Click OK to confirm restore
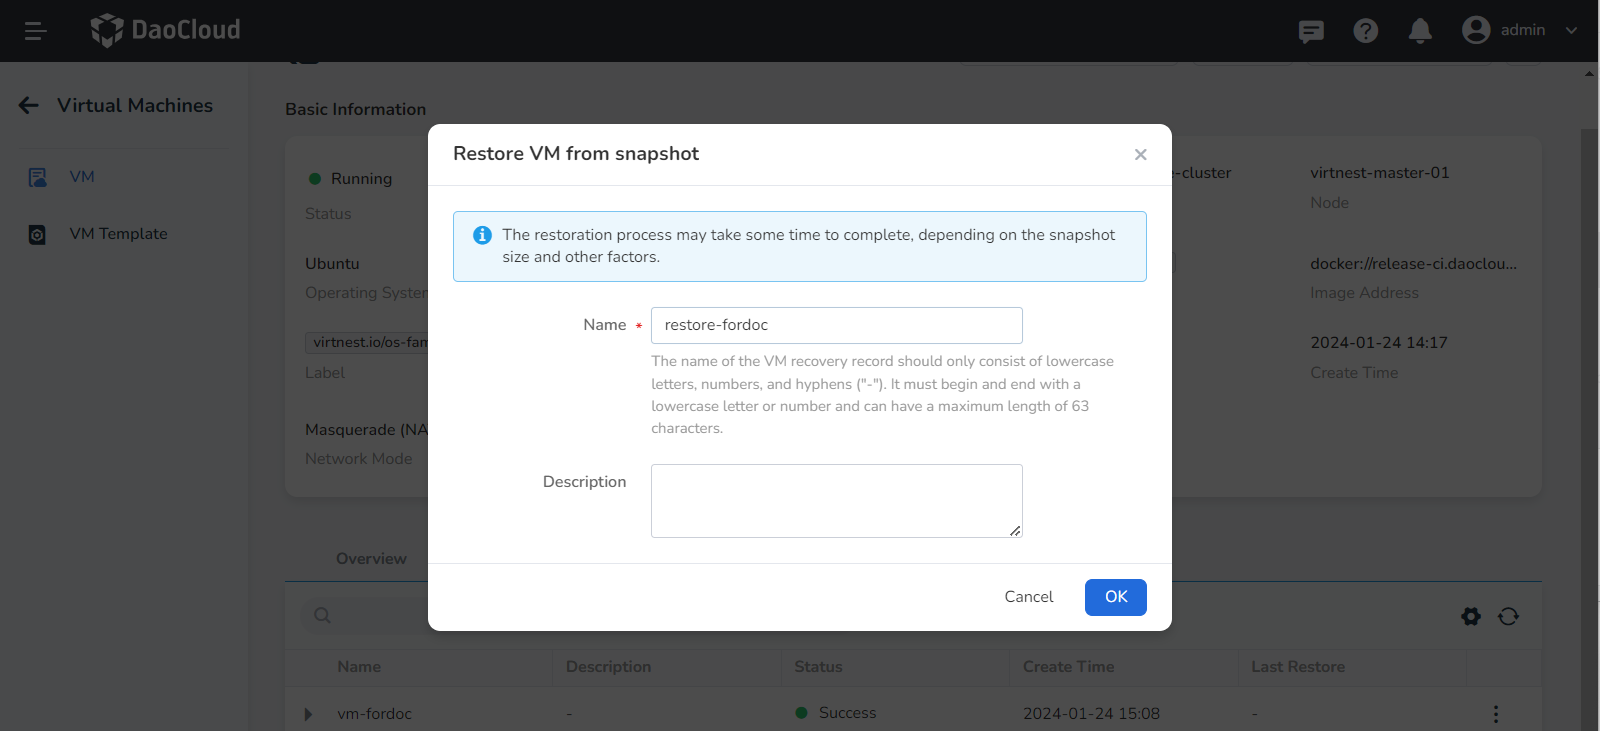This screenshot has height=731, width=1600. coord(1115,597)
